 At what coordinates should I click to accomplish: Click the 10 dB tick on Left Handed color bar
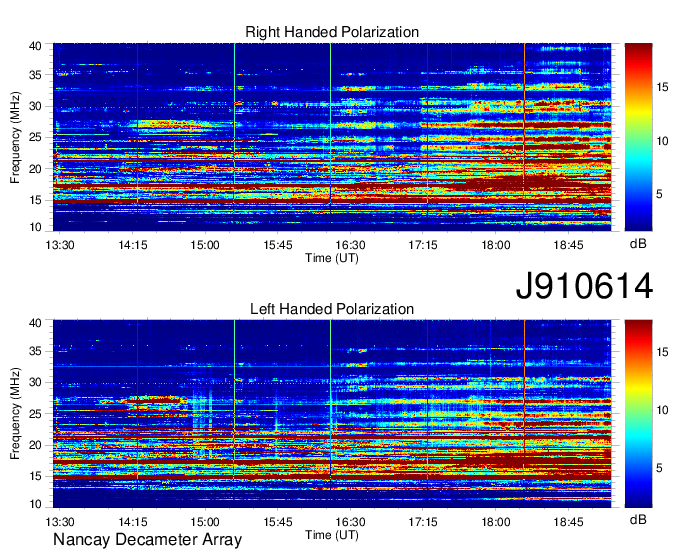point(662,410)
